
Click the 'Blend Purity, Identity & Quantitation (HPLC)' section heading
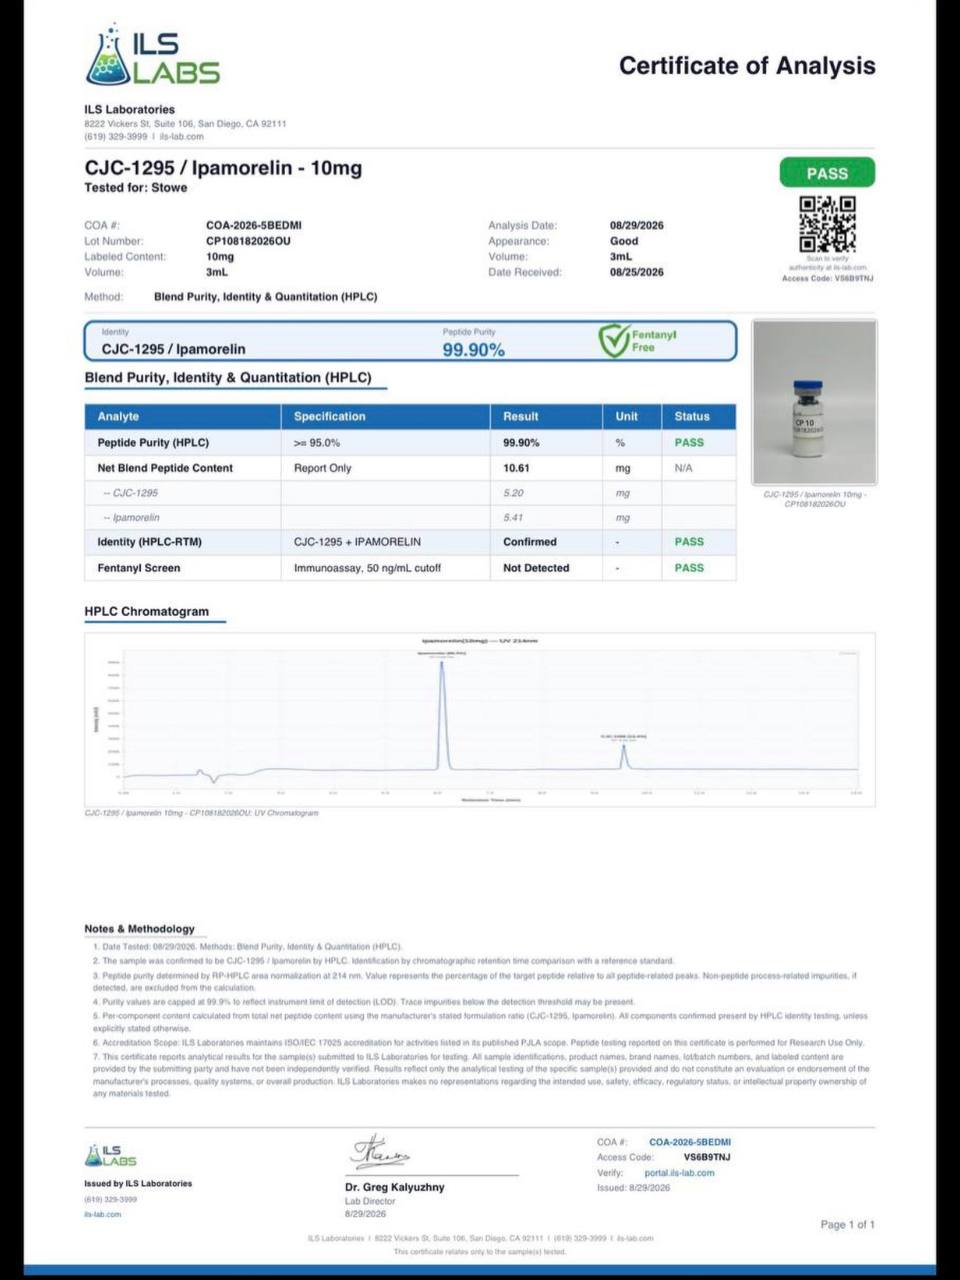[x=228, y=378]
